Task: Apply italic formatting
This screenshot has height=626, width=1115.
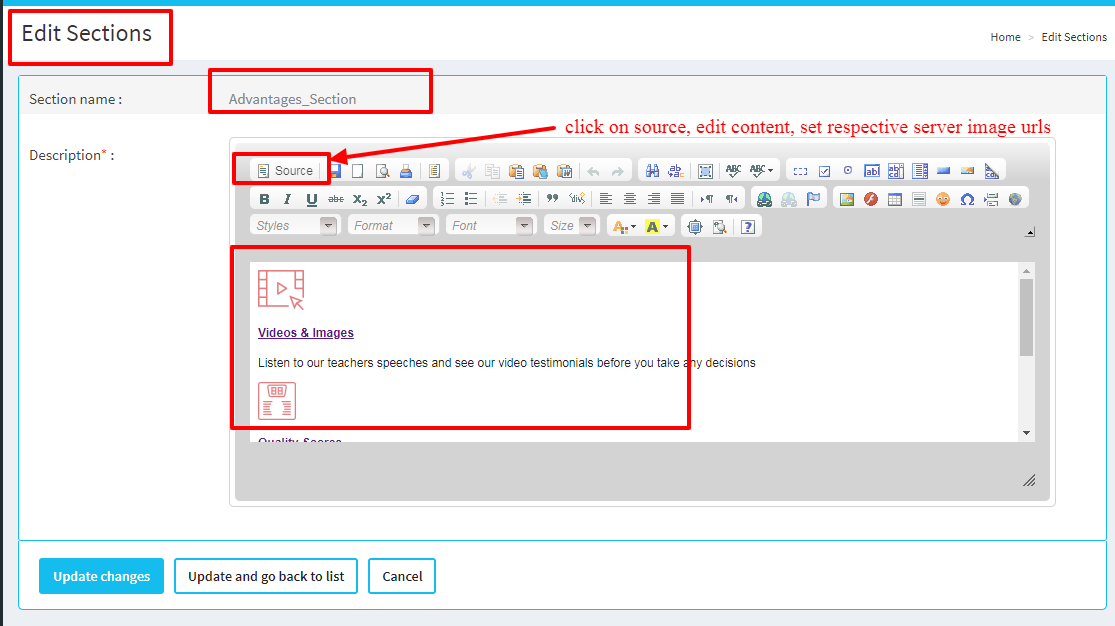Action: (287, 199)
